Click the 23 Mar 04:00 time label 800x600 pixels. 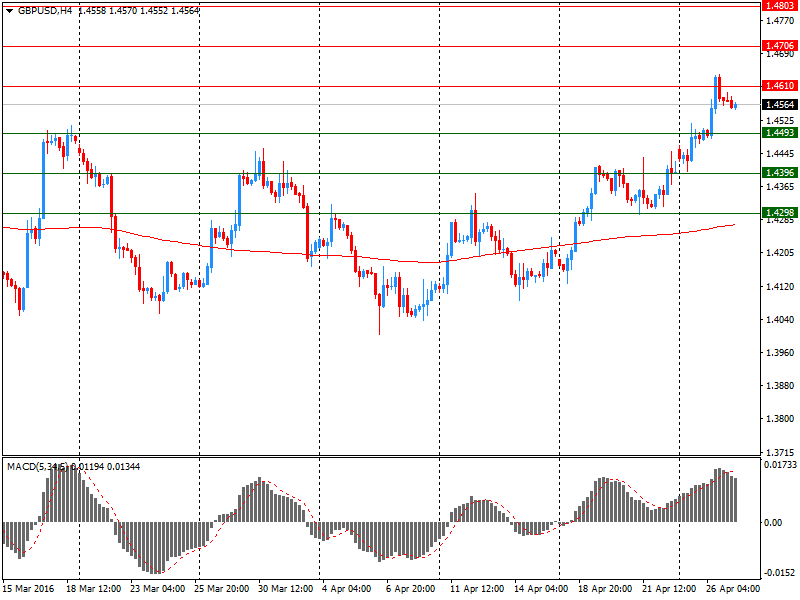coord(158,589)
